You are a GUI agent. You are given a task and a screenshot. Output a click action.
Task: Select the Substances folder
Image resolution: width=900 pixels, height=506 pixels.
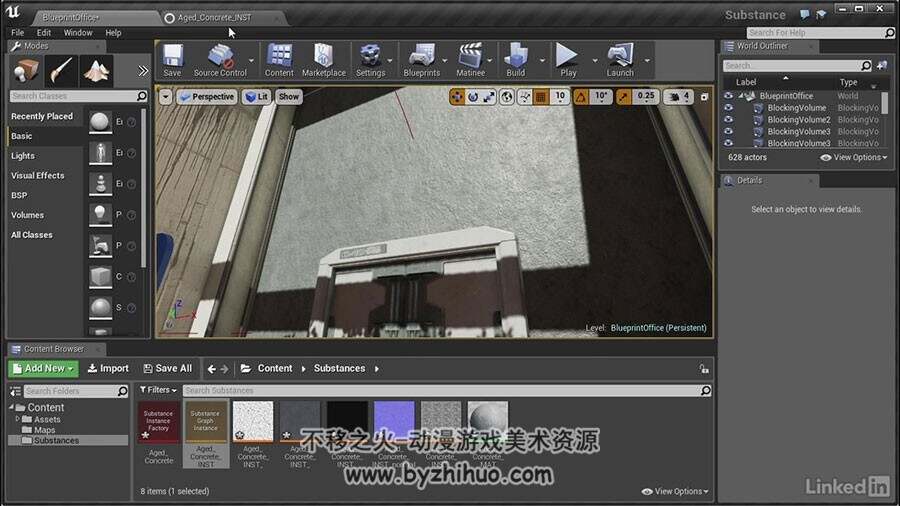point(56,440)
